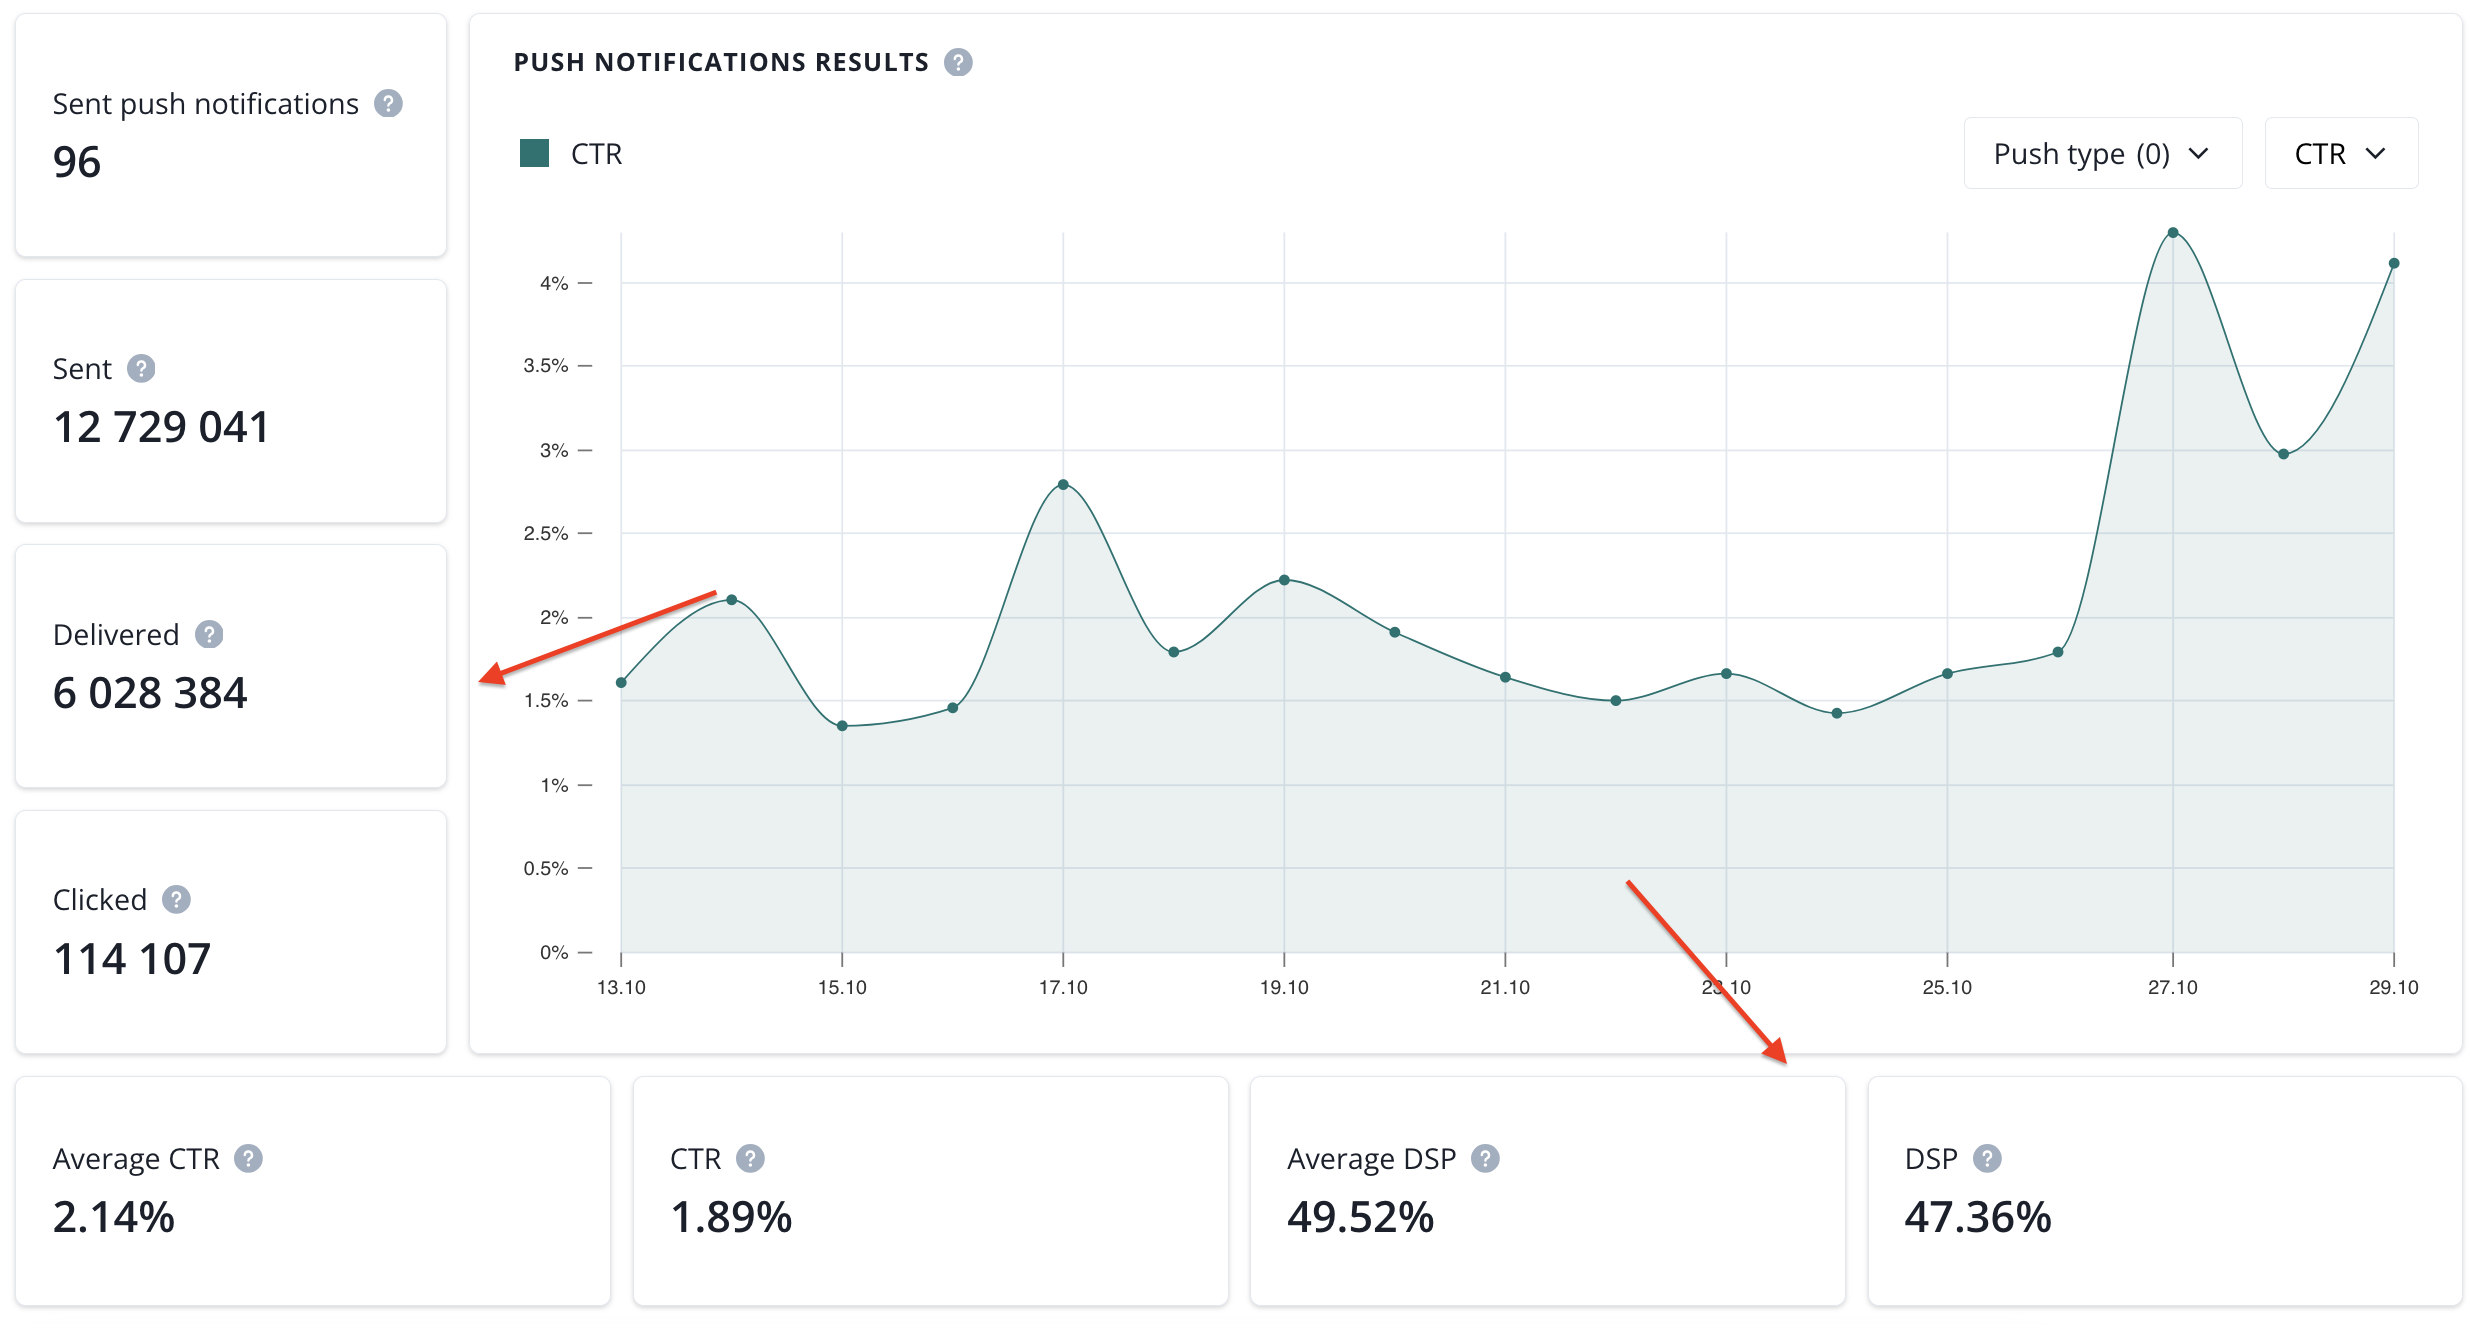Expand the CTR metric selector dropdown
Viewport: 2484px width, 1324px height.
(x=2340, y=154)
